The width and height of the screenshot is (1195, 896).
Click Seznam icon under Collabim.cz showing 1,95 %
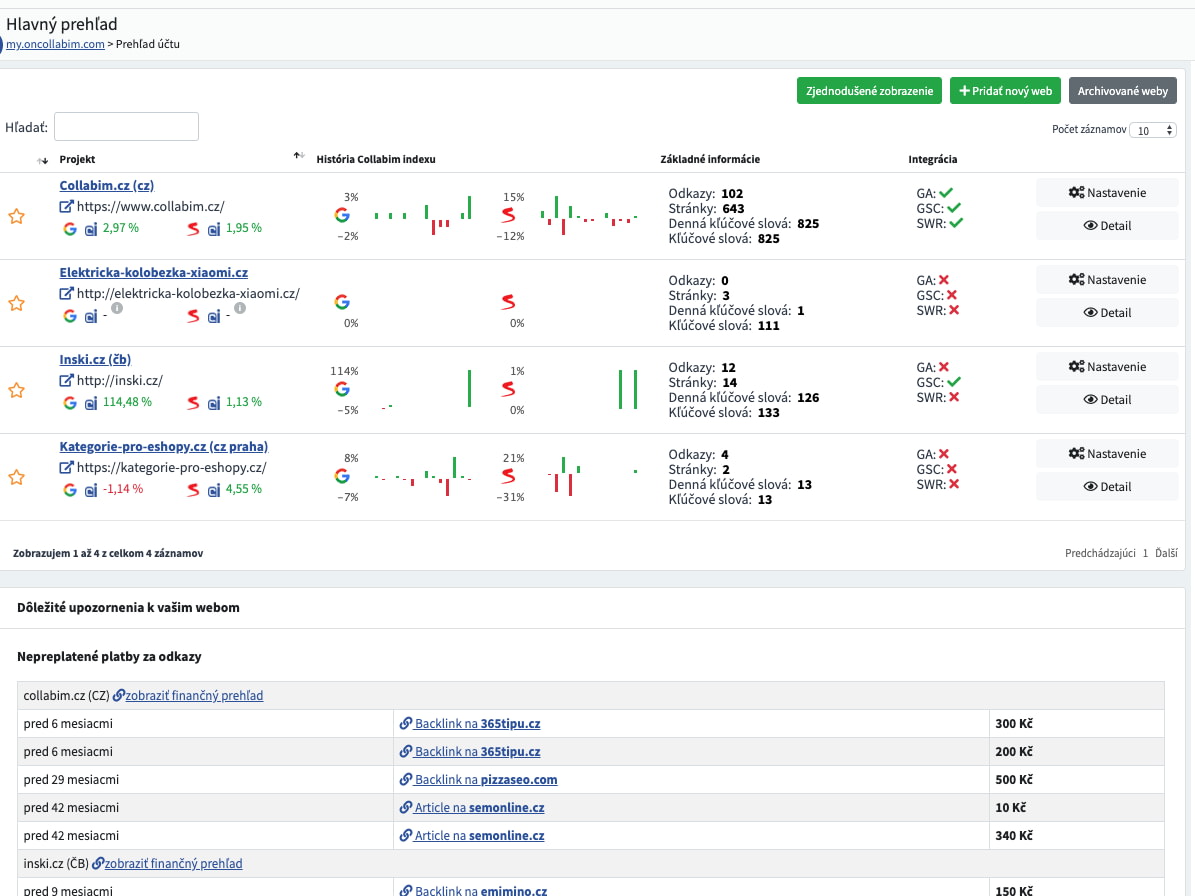[x=193, y=229]
